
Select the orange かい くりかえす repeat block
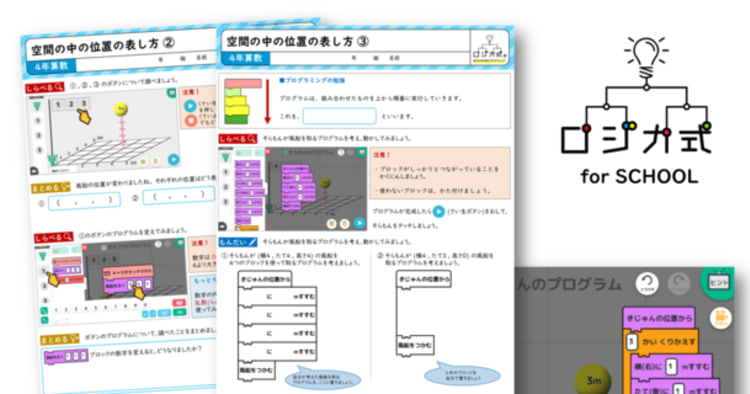[662, 342]
